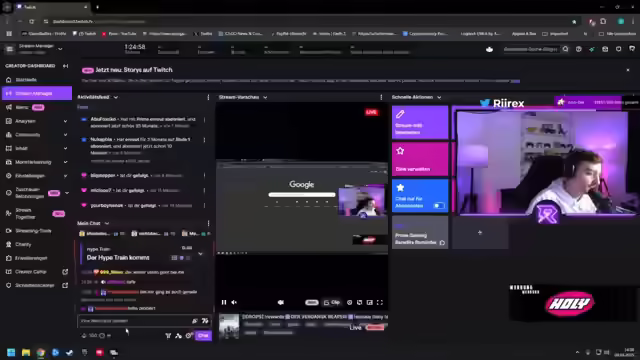Expand the Analysen sidebar section
This screenshot has height=360, width=640.
pyautogui.click(x=65, y=121)
